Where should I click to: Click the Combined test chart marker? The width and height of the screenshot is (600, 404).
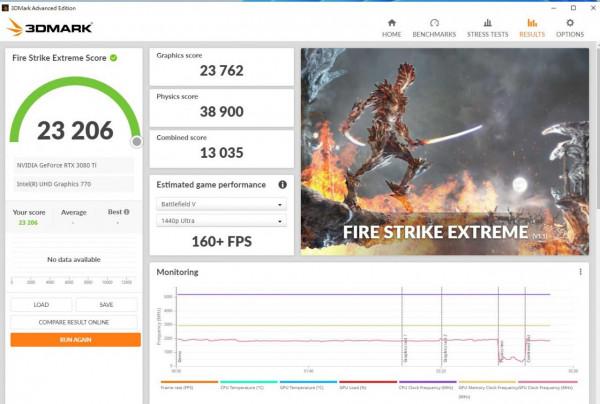pos(528,348)
